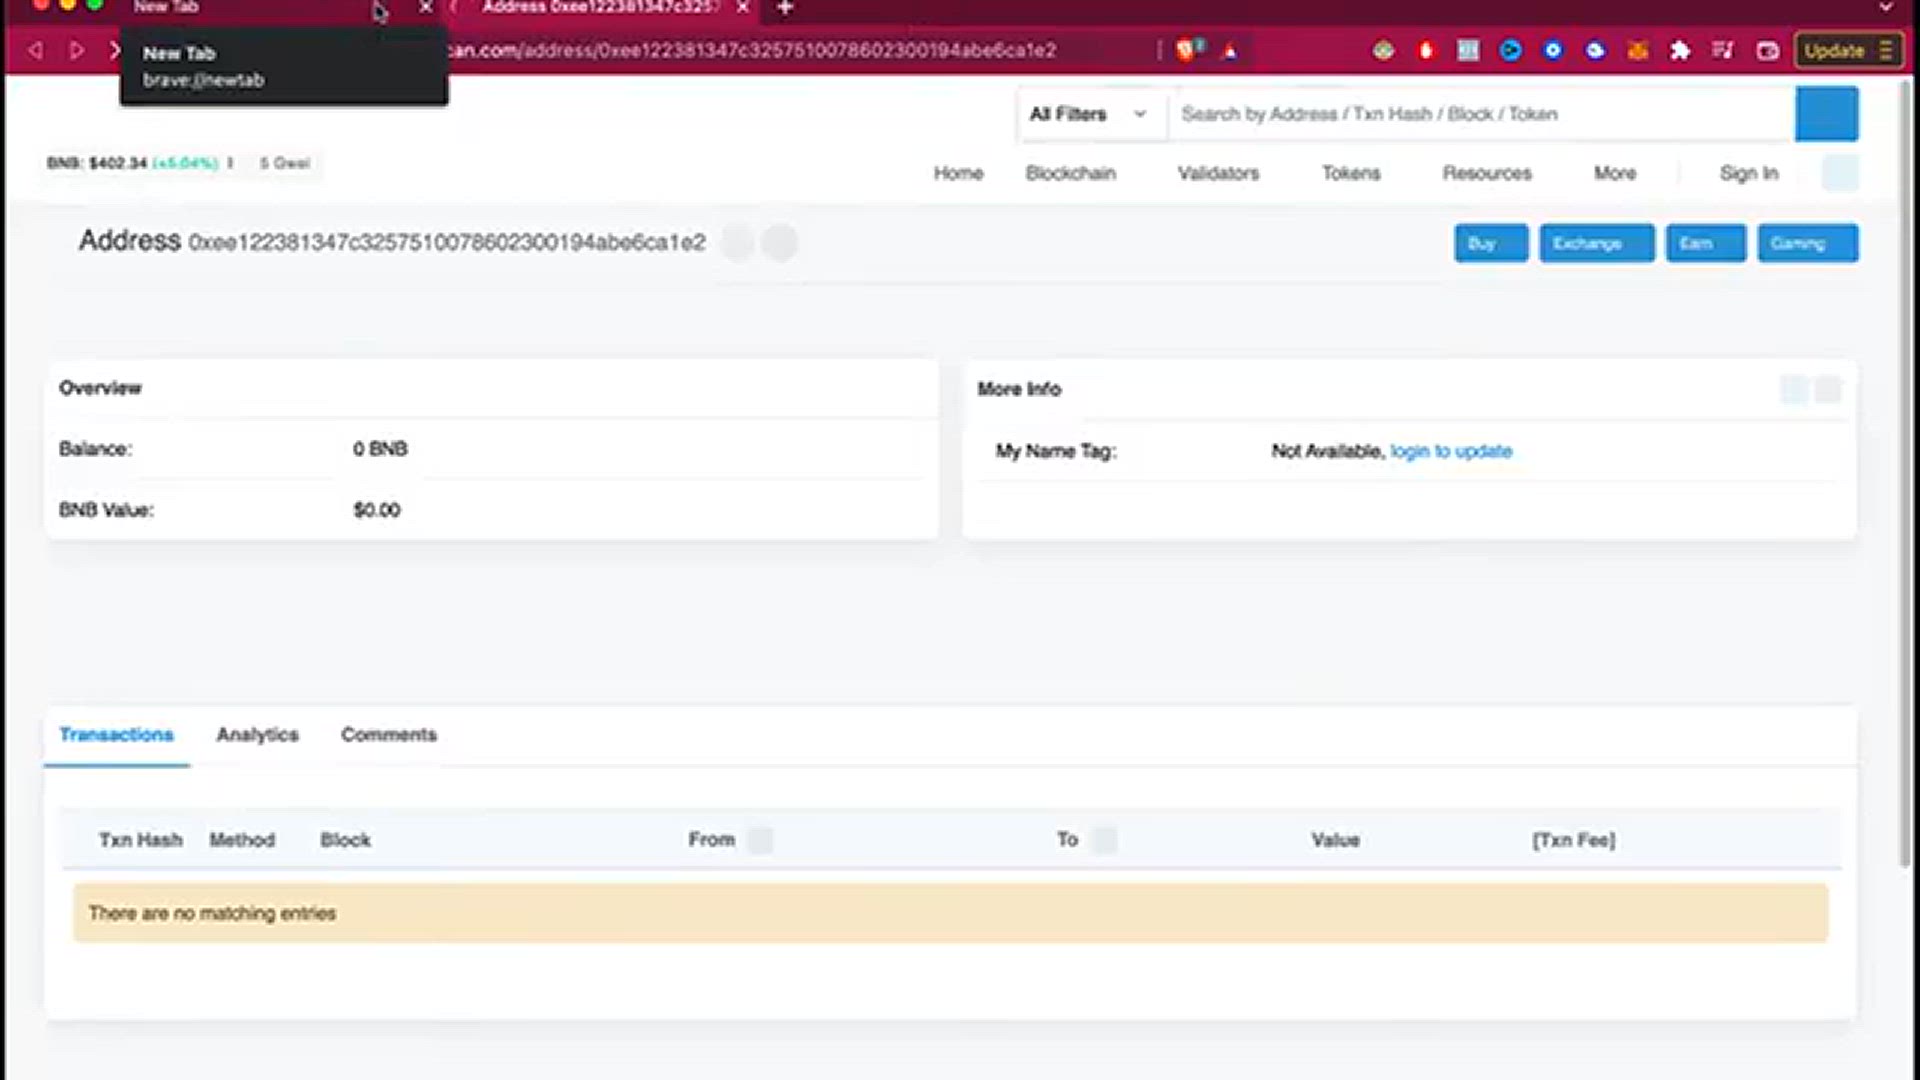Go forward with the browser forward arrow
This screenshot has width=1920, height=1080.
tap(76, 50)
